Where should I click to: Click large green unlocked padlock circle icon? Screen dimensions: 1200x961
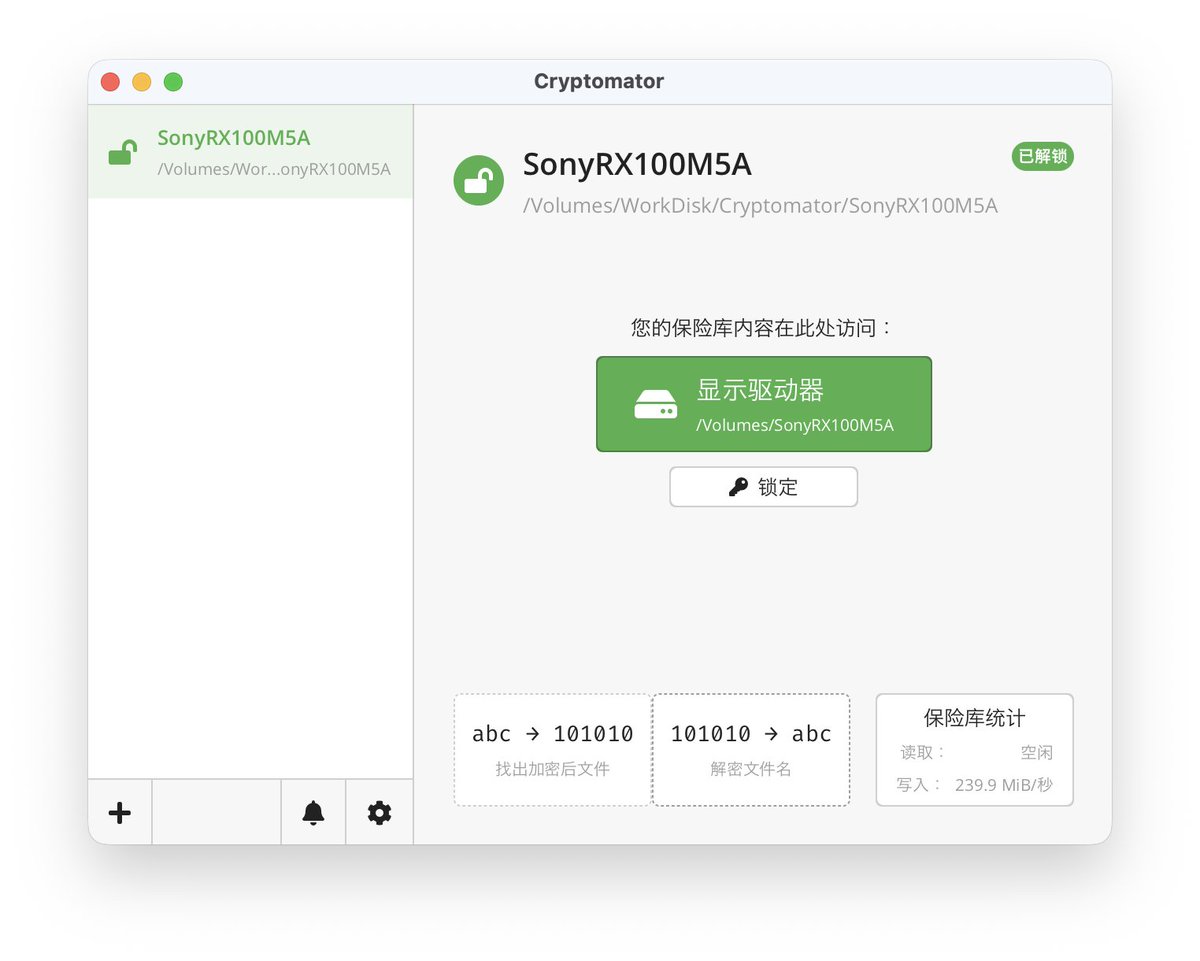click(x=478, y=181)
